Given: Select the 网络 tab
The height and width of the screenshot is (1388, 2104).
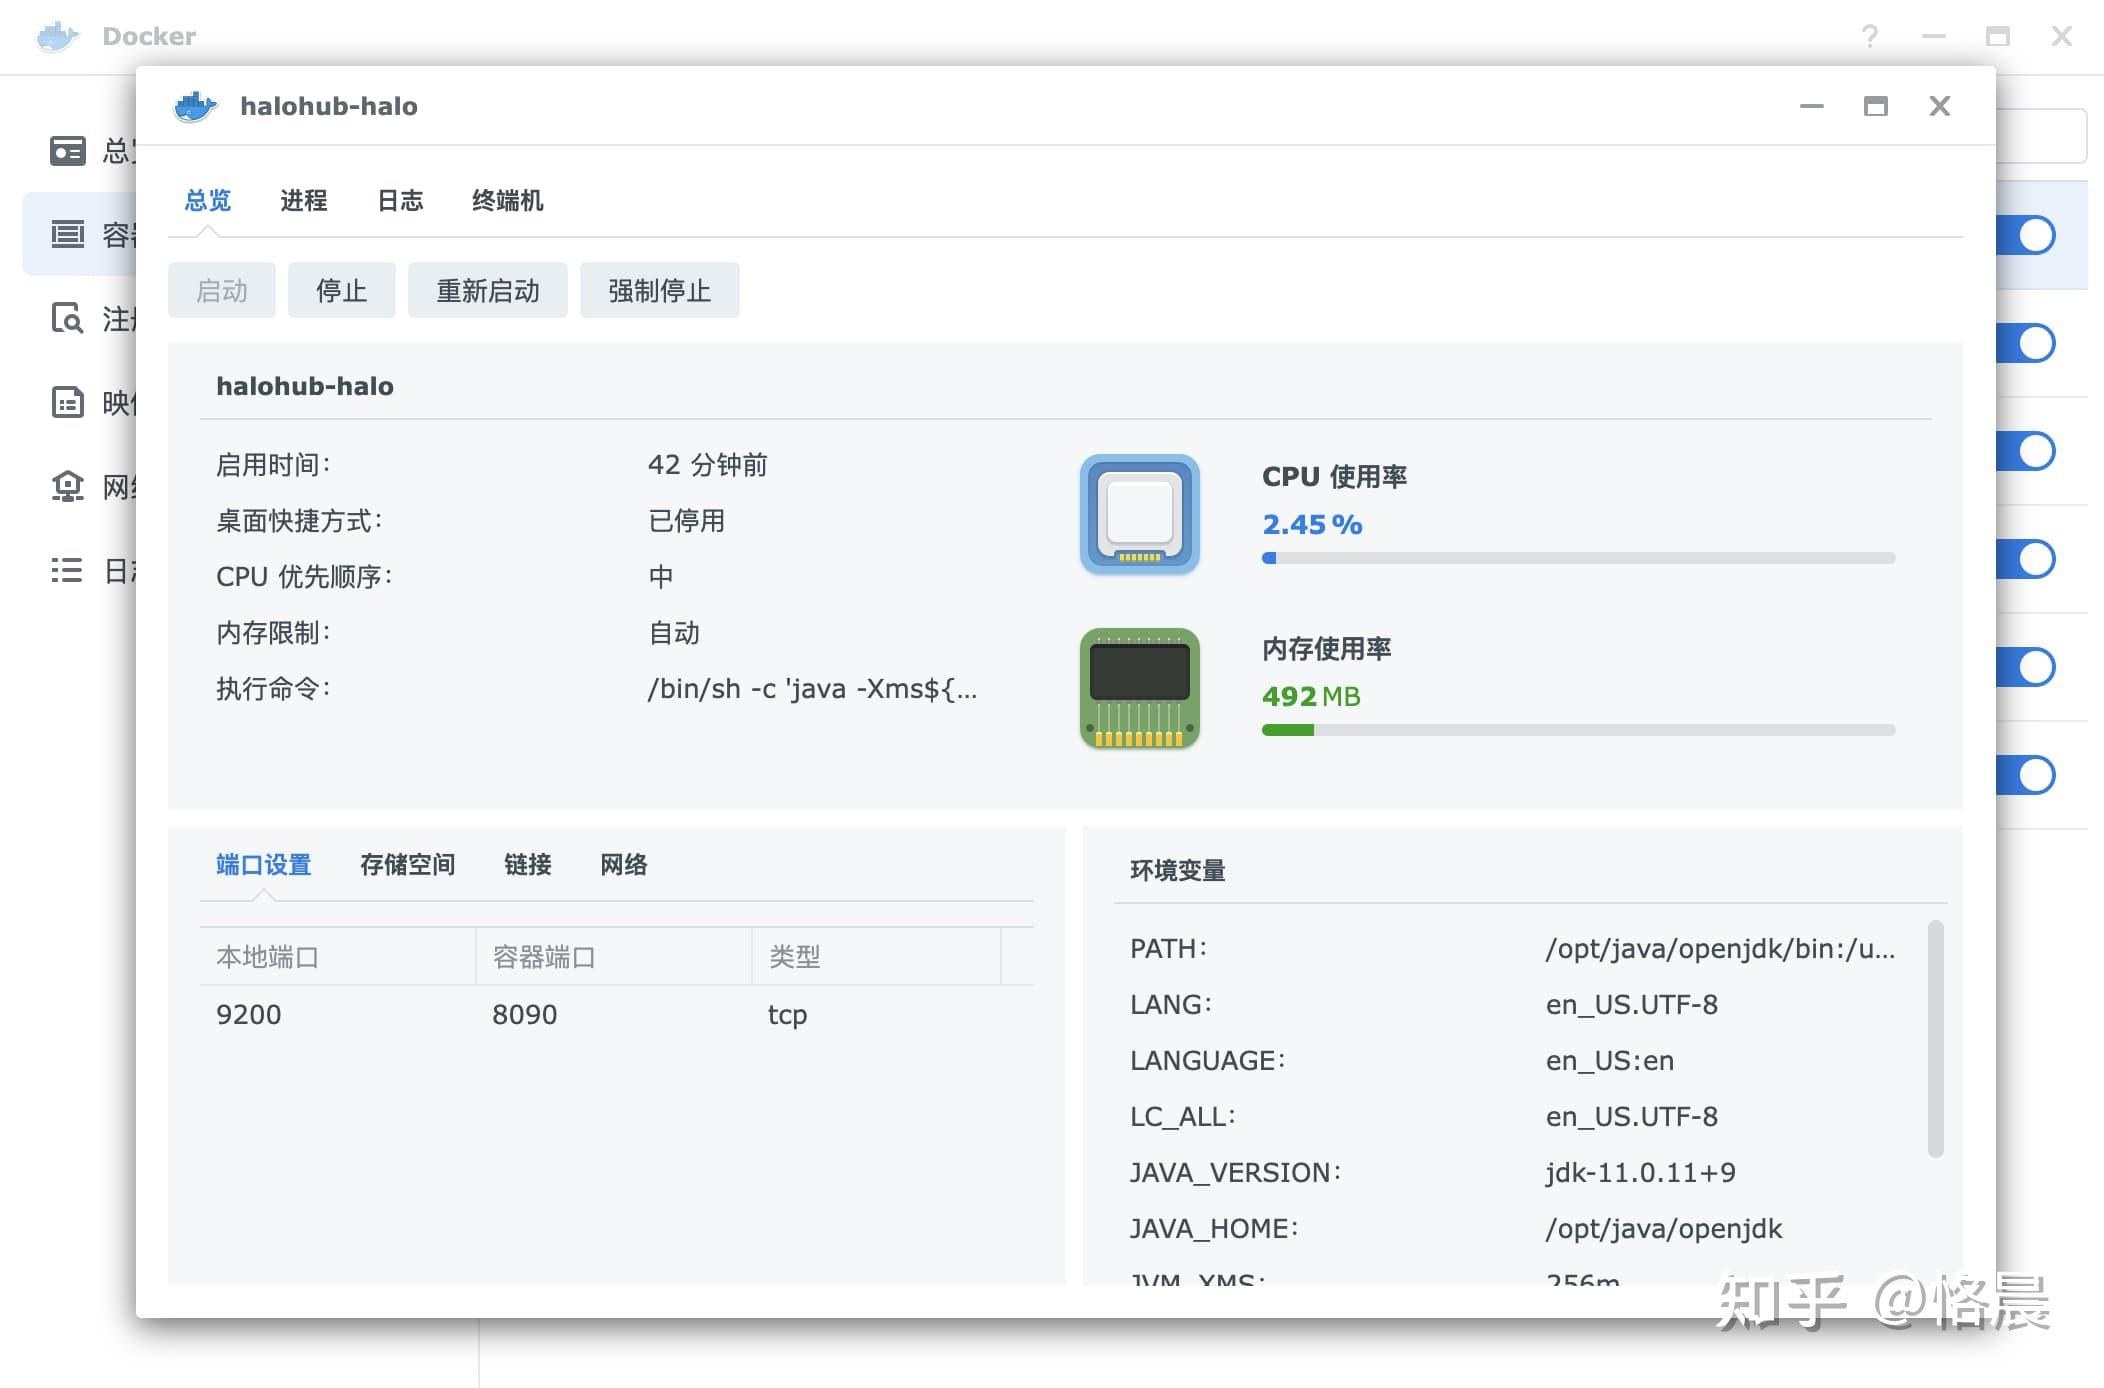Looking at the screenshot, I should click(x=624, y=865).
